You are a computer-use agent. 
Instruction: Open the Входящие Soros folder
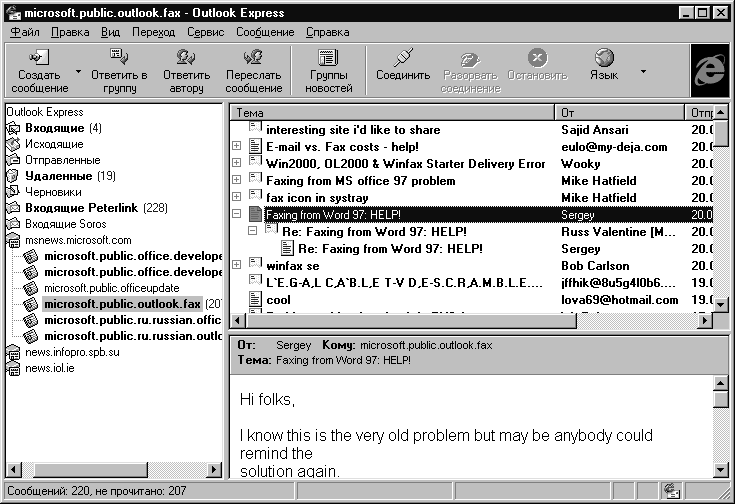pyautogui.click(x=66, y=224)
